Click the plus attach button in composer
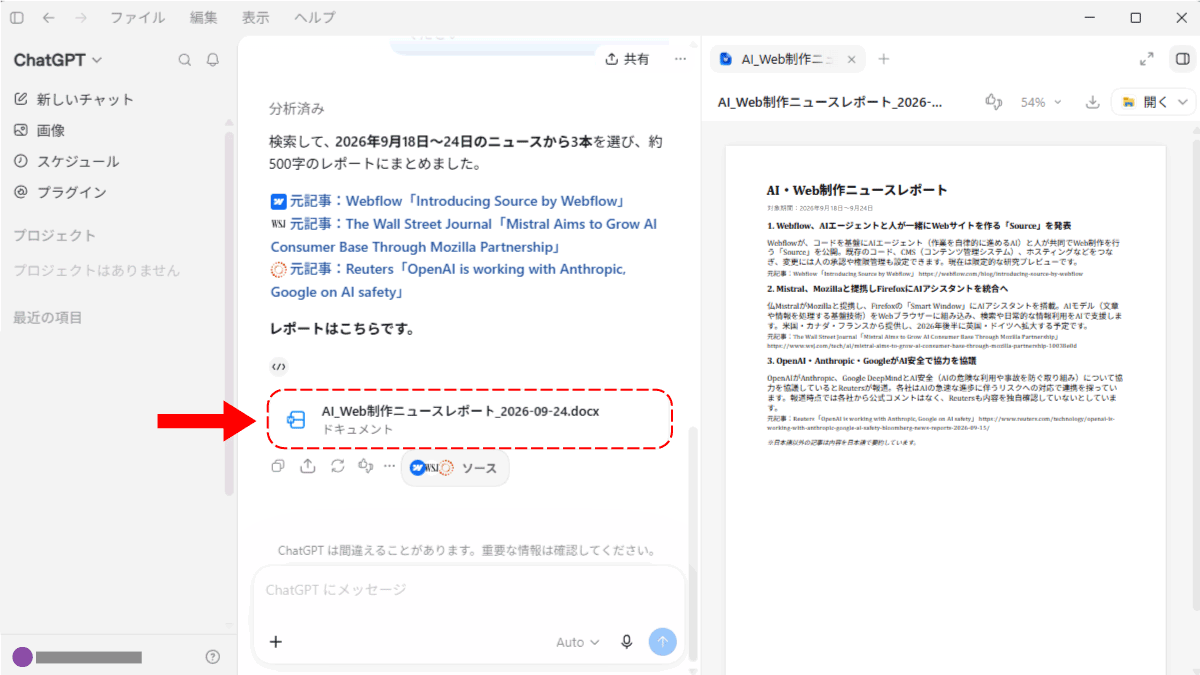The height and width of the screenshot is (675, 1200). pos(276,642)
